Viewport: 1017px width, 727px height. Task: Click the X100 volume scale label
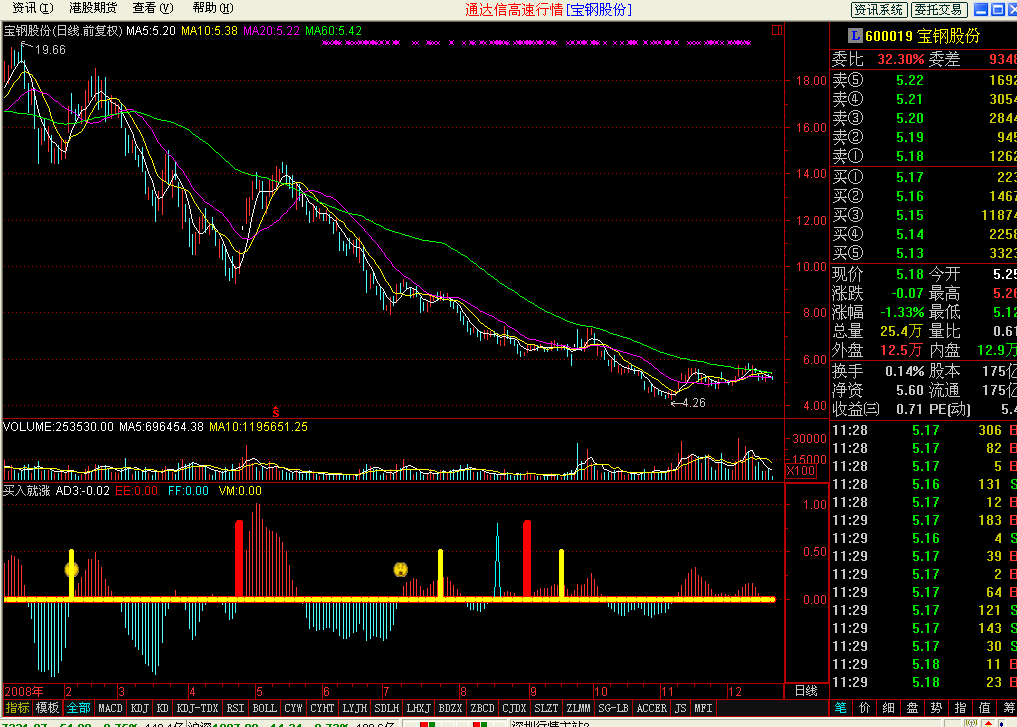[800, 471]
